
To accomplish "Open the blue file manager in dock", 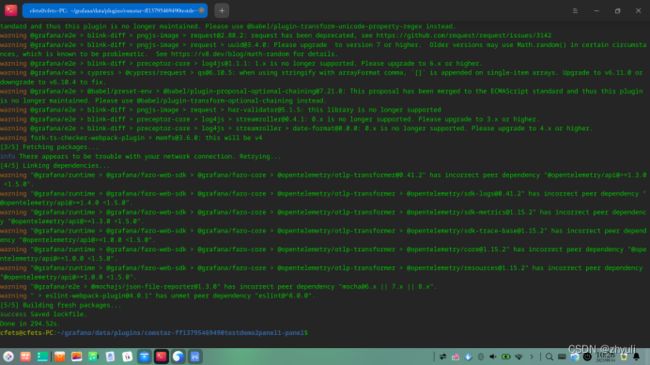I will pos(144,356).
